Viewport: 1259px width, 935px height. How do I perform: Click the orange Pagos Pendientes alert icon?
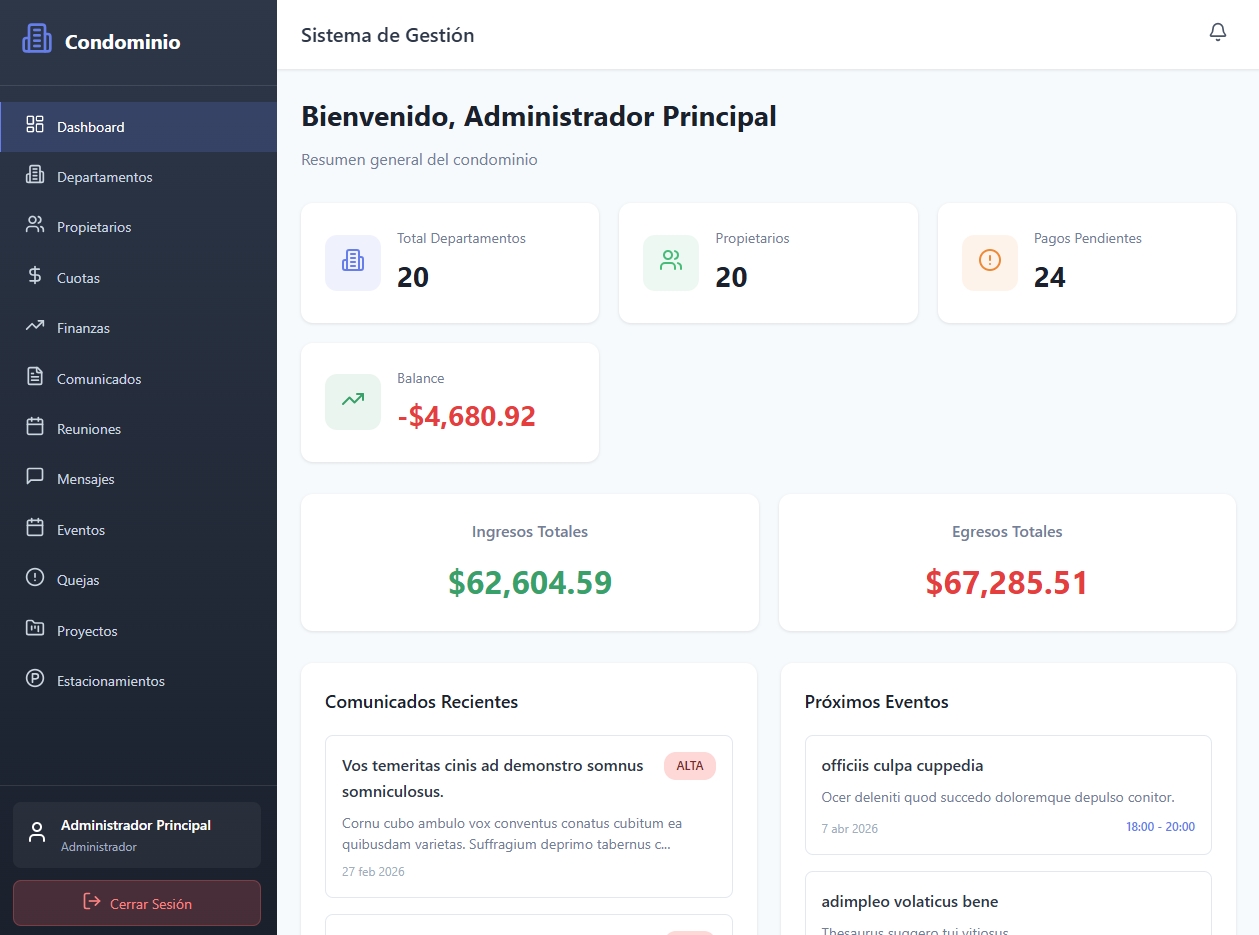989,262
